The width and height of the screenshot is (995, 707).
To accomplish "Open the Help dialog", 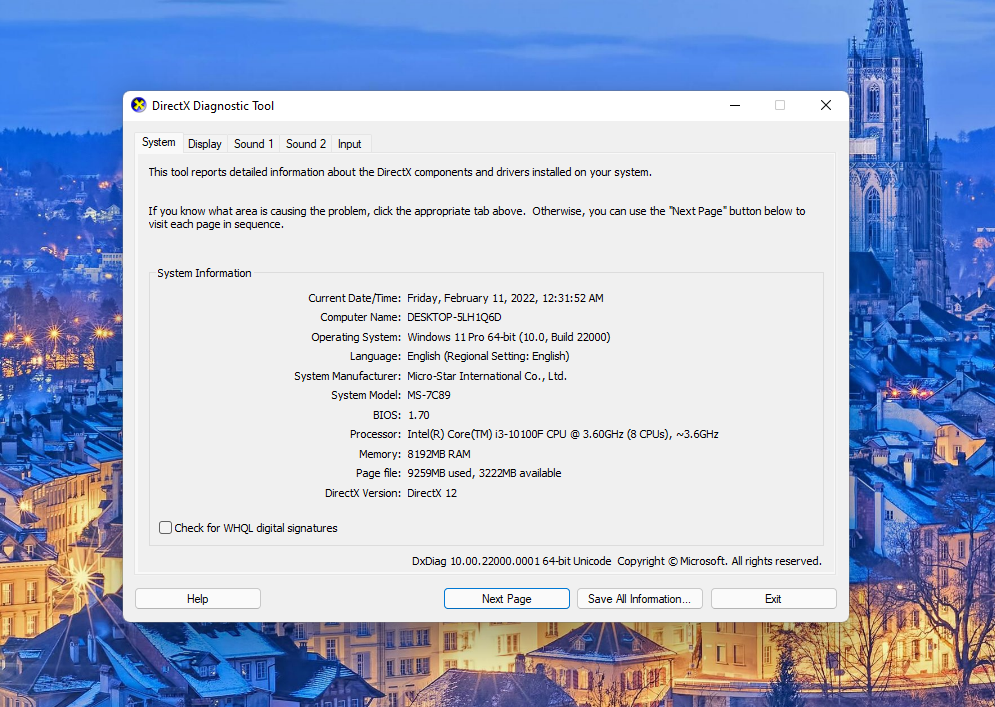I will (197, 598).
